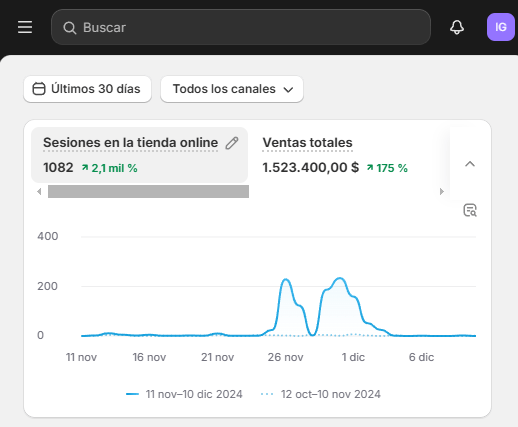Viewport: 518px width, 427px height.
Task: Click the gray horizontal scrollbar thumb
Action: click(148, 192)
